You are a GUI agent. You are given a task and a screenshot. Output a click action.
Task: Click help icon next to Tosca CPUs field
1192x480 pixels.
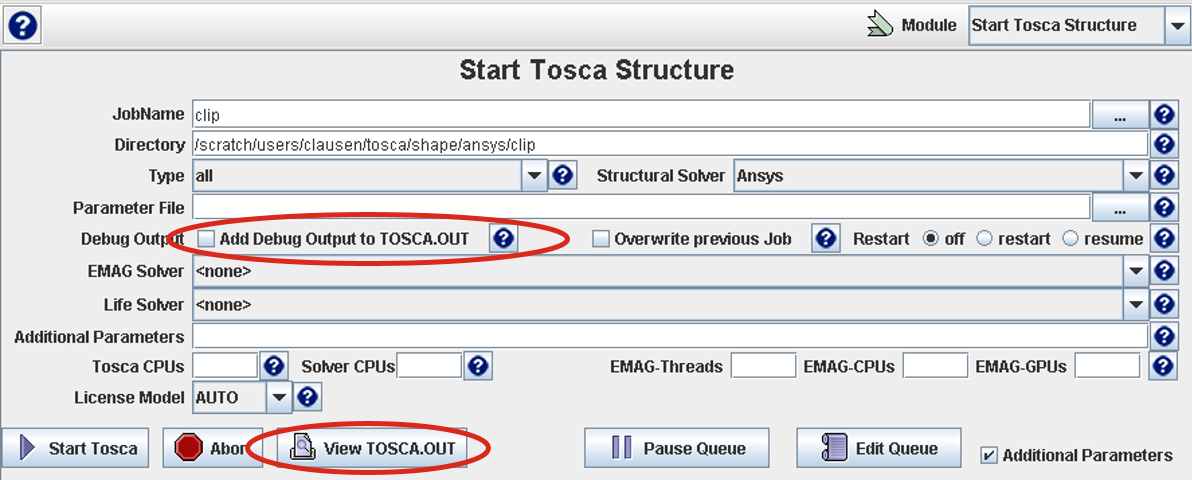point(274,366)
